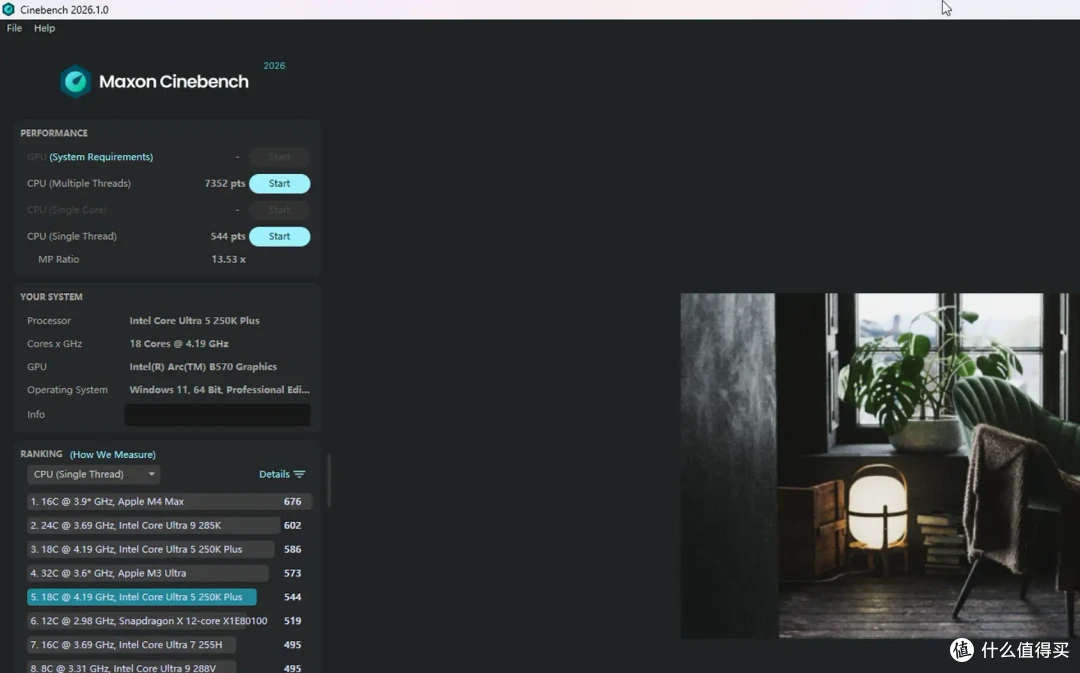
Task: Click the 7352 pts multi-thread score
Action: coord(225,183)
